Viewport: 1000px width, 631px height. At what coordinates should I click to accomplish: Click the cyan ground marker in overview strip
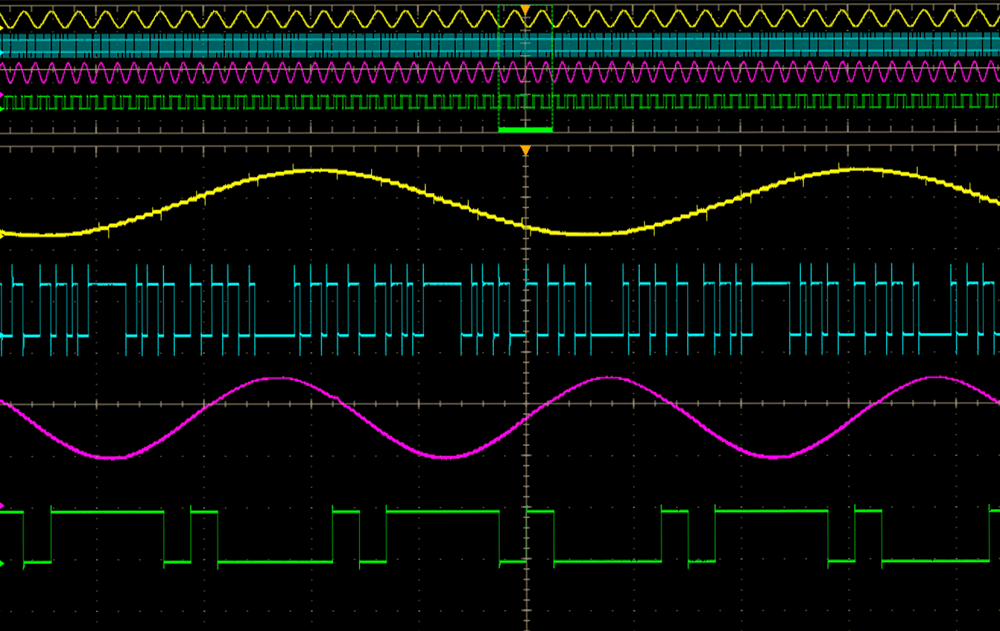[x=3, y=52]
